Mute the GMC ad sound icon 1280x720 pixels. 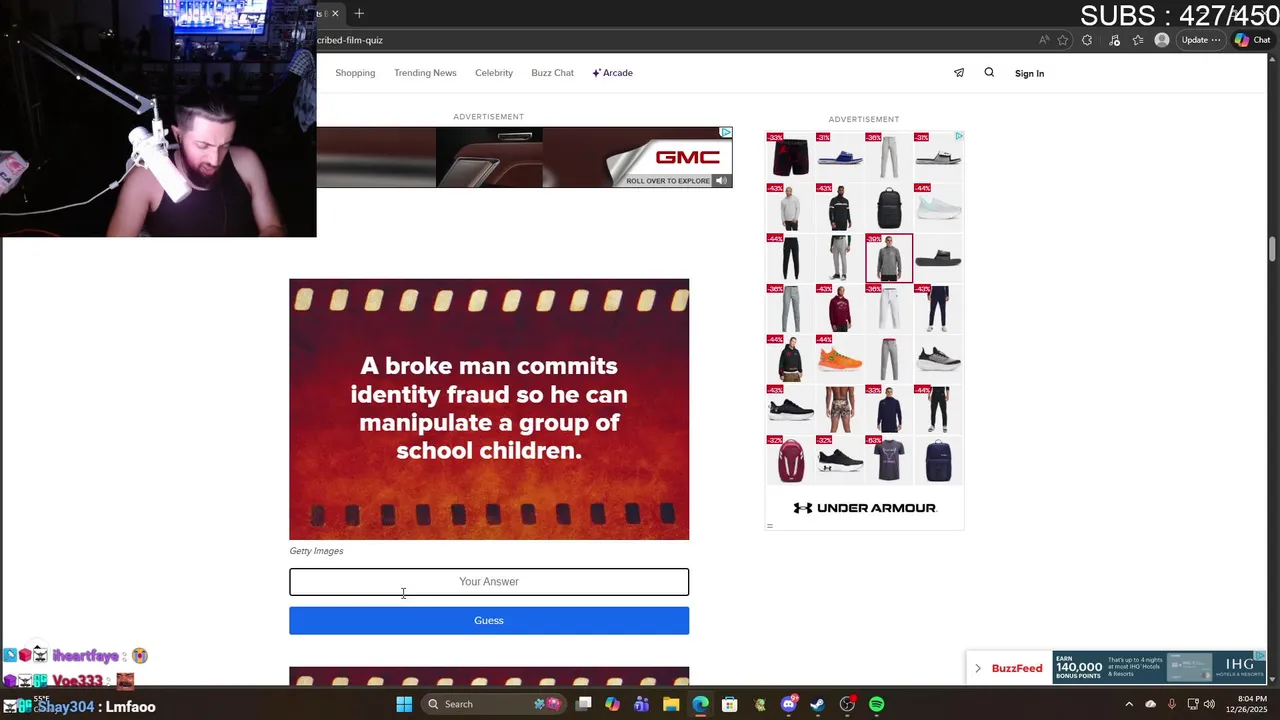pyautogui.click(x=721, y=181)
